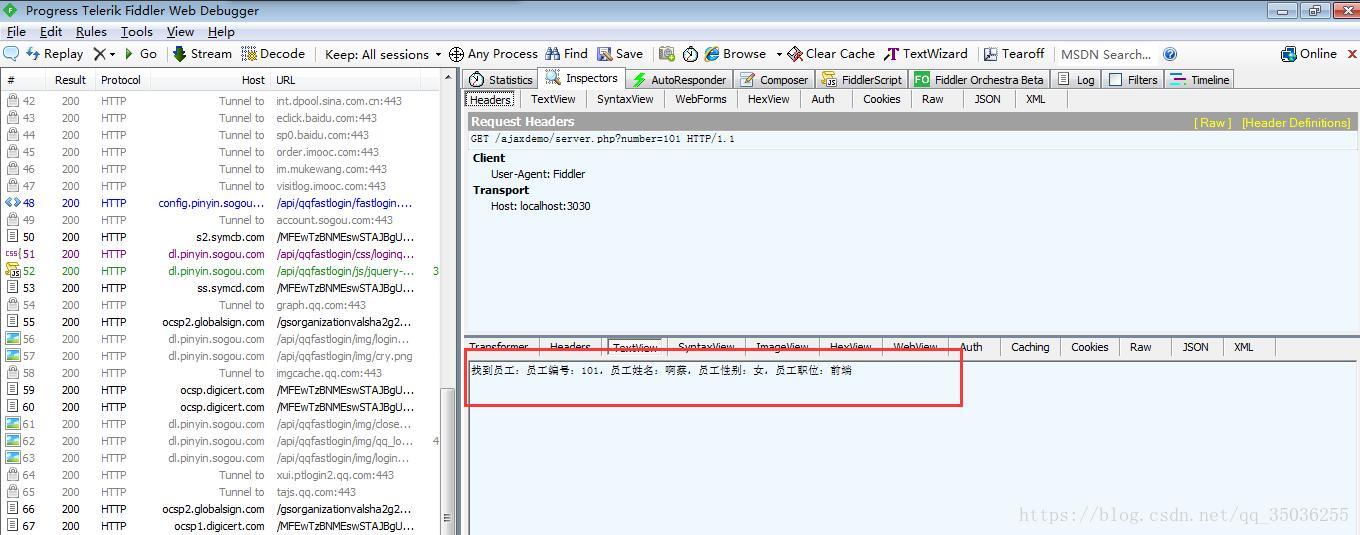Click the timer stopwatch icon
1360x535 pixels.
[x=690, y=54]
